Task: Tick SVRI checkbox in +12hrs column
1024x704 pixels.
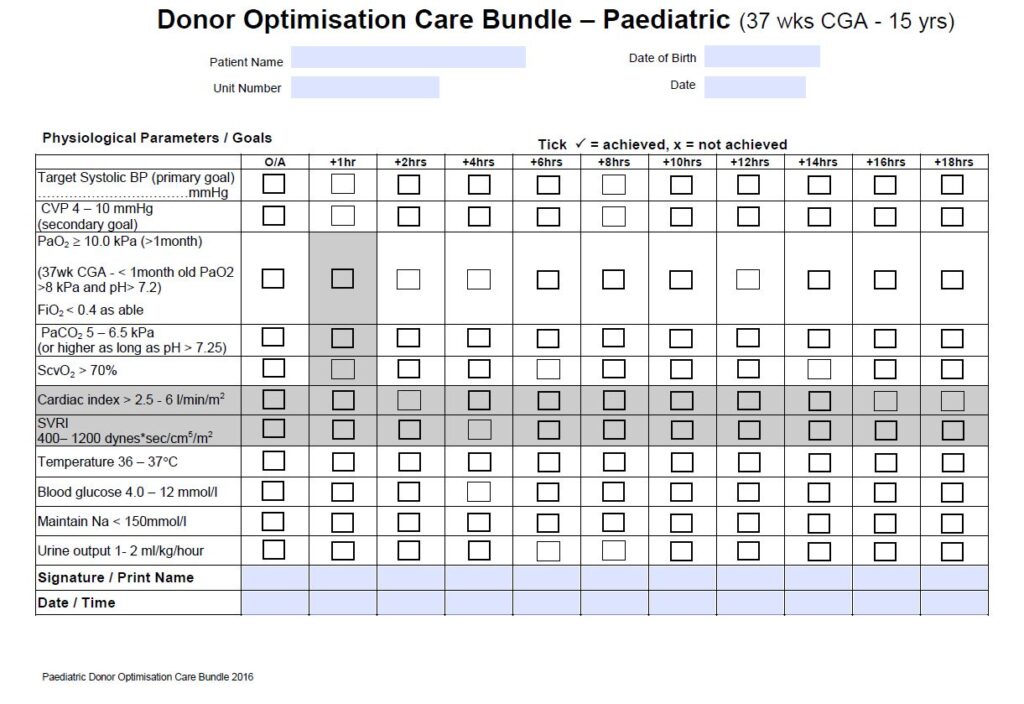Action: (748, 430)
